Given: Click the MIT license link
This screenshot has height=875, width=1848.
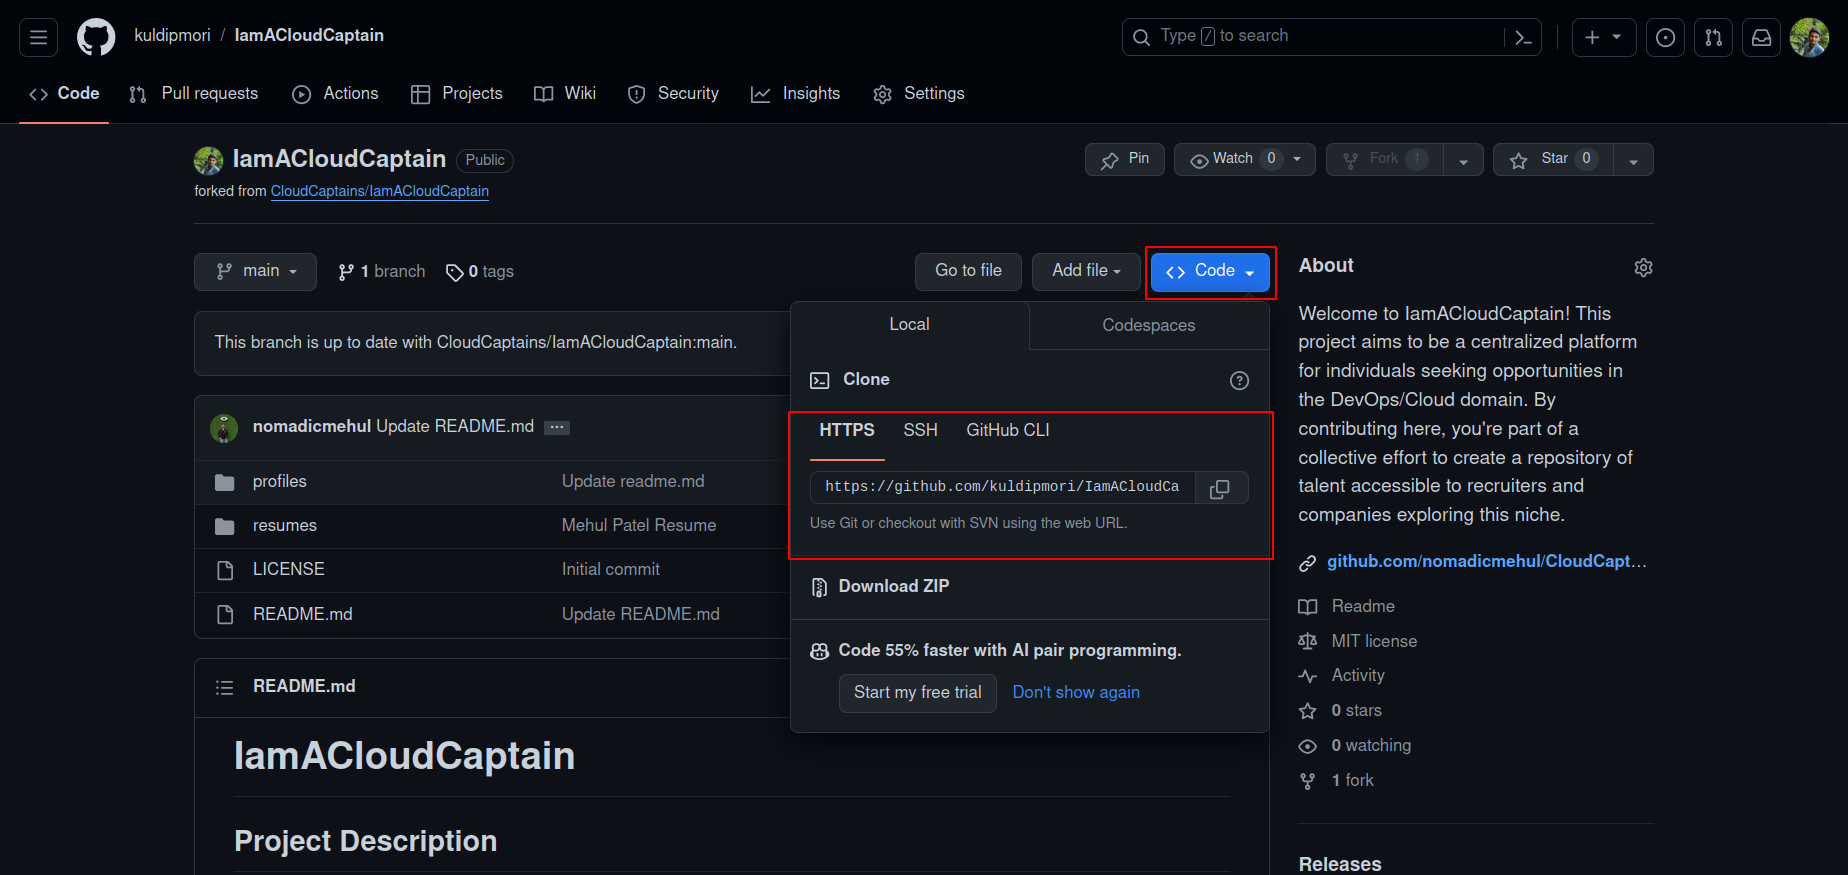Looking at the screenshot, I should [1374, 642].
